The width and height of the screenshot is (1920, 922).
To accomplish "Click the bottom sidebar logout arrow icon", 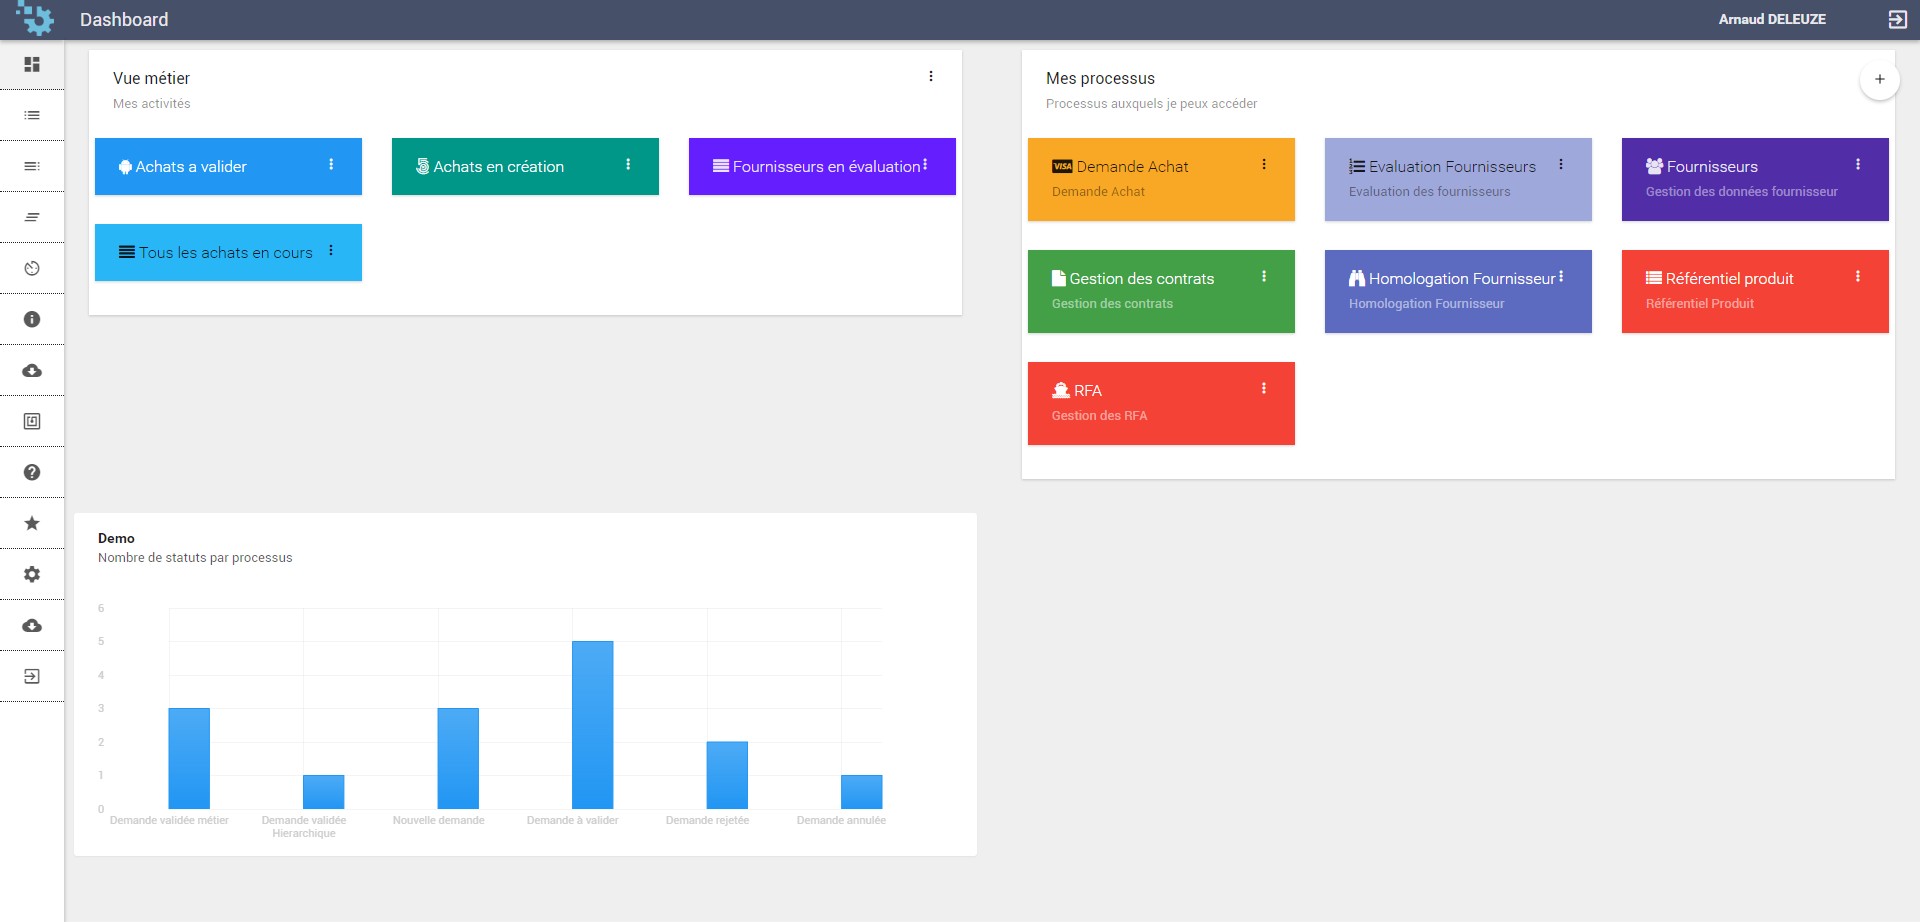I will click(x=32, y=676).
